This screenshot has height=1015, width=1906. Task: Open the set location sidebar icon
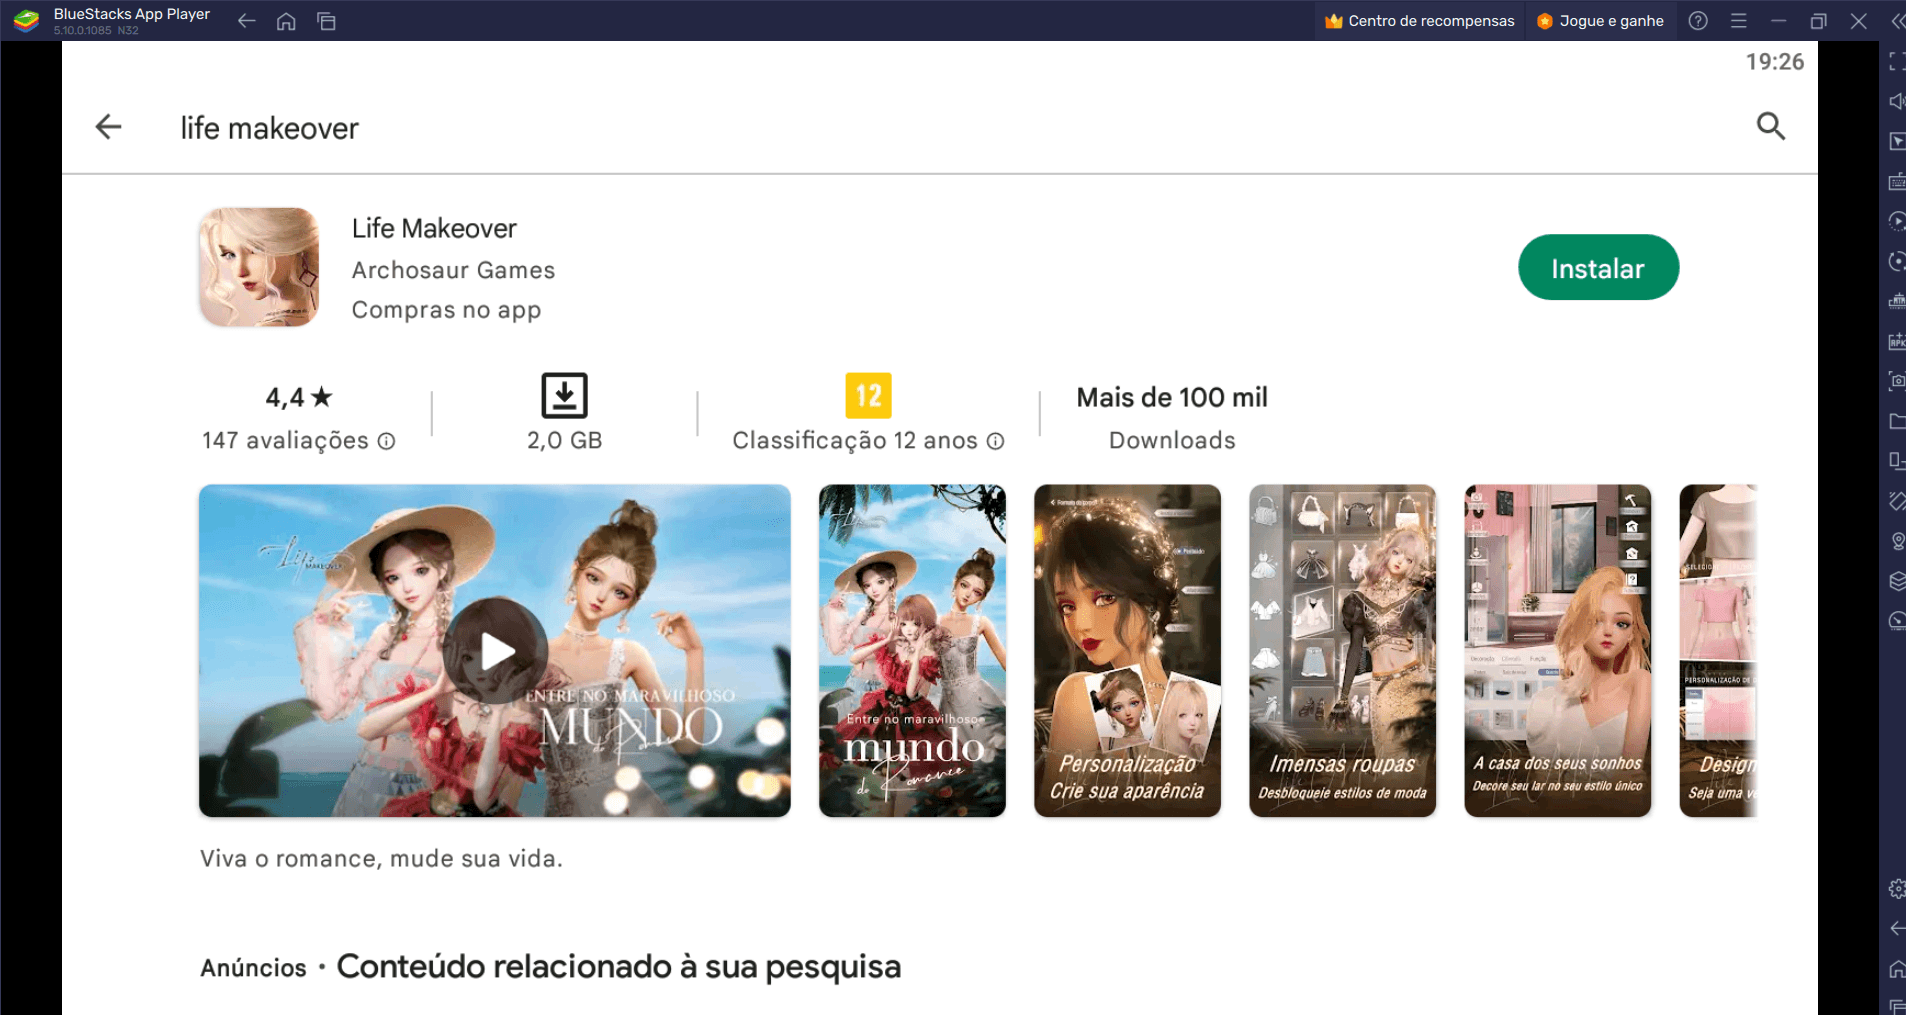pos(1896,541)
